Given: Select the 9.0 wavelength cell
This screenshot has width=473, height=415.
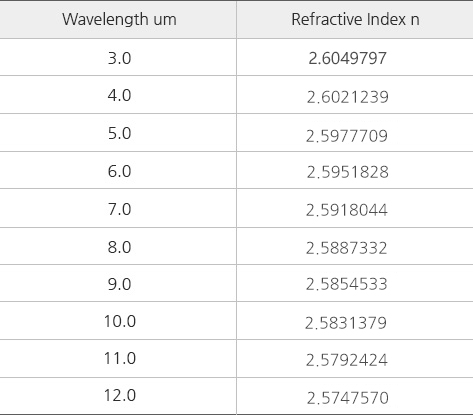Looking at the screenshot, I should click(x=119, y=284).
